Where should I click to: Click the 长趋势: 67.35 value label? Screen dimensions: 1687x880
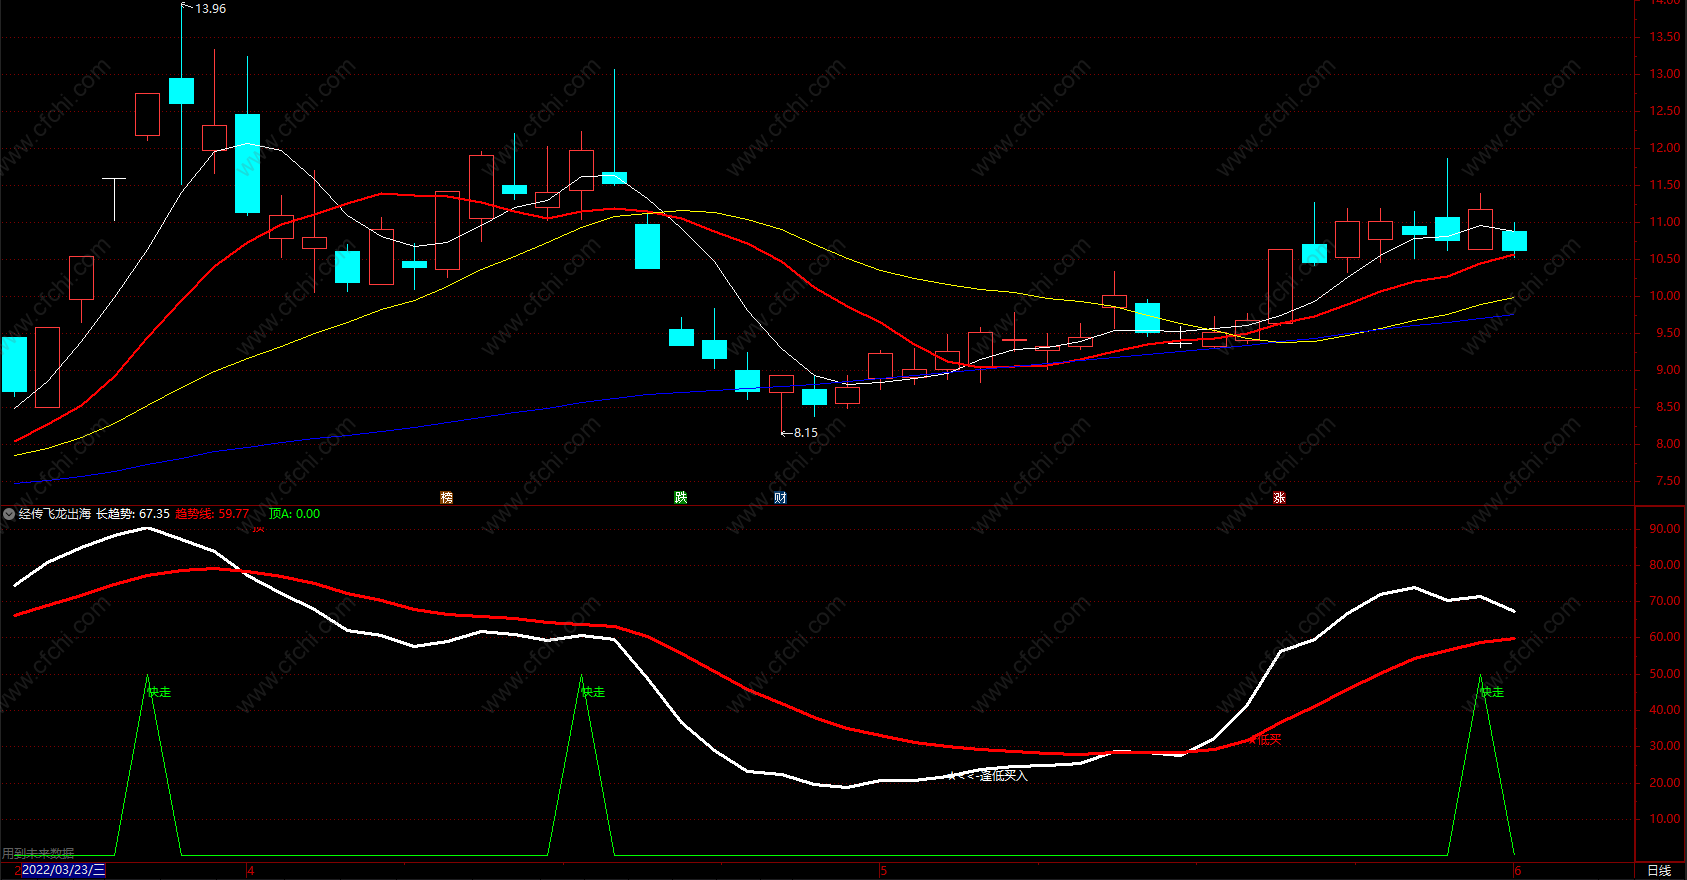[x=133, y=514]
